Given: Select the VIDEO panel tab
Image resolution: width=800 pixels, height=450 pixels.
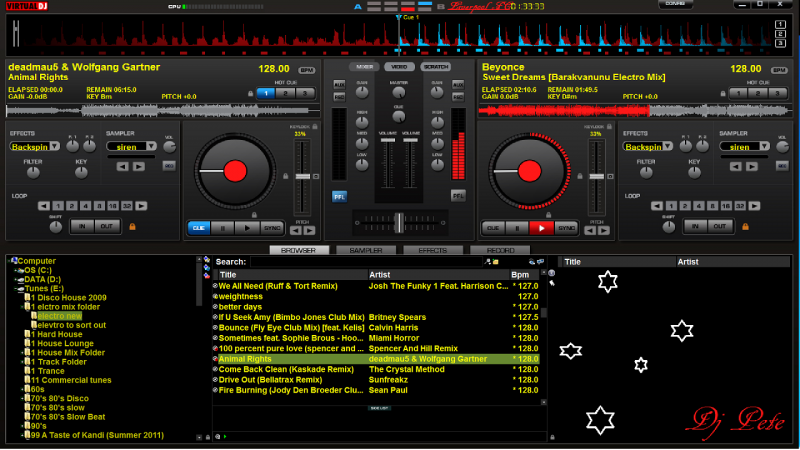Looking at the screenshot, I should pos(399,67).
